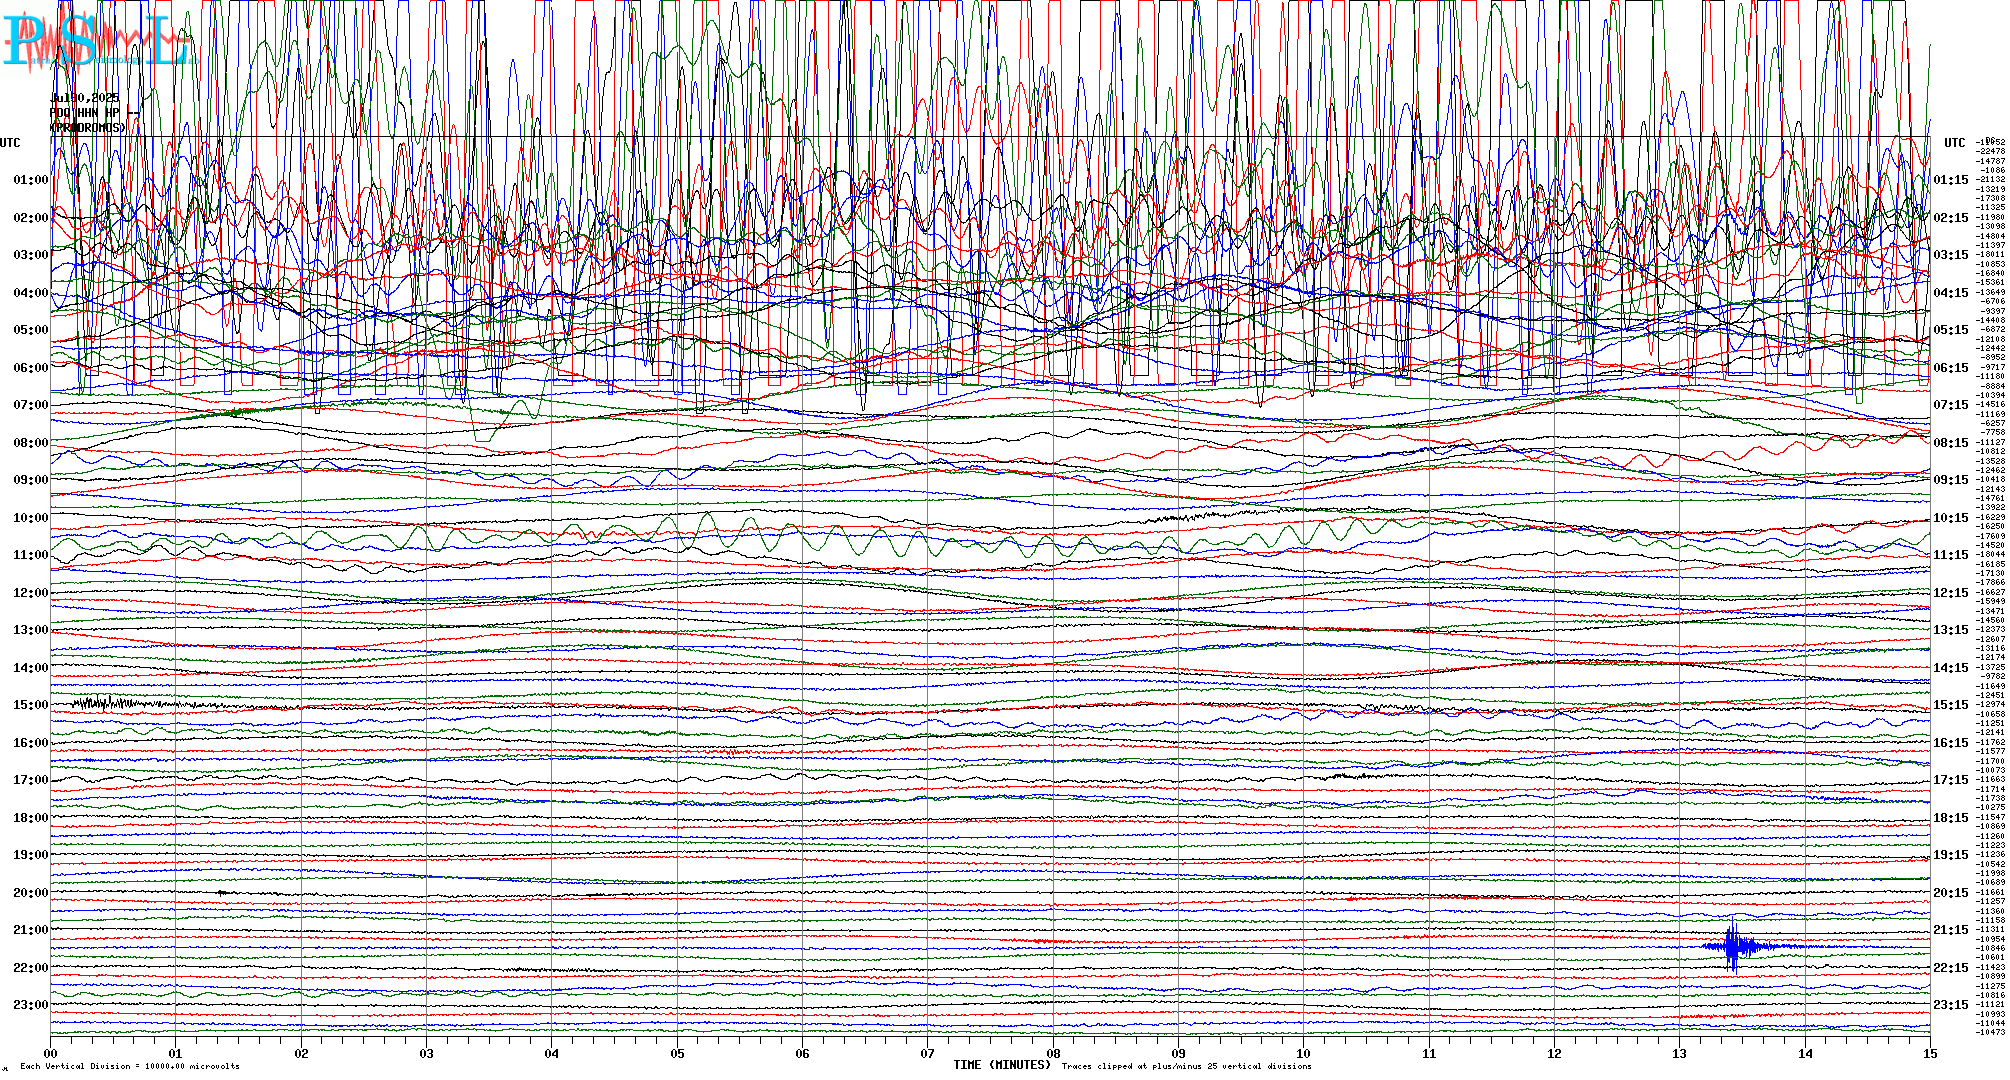Select the '22:00' hour label on the left
Screen dimensions: 2010x1080
pyautogui.click(x=31, y=968)
